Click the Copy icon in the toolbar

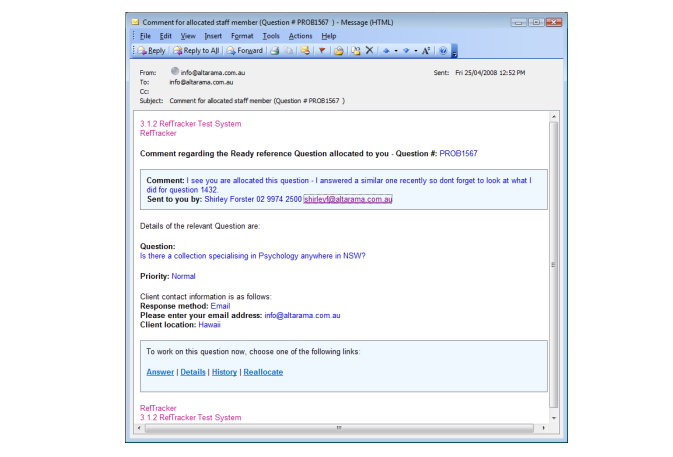tap(289, 51)
